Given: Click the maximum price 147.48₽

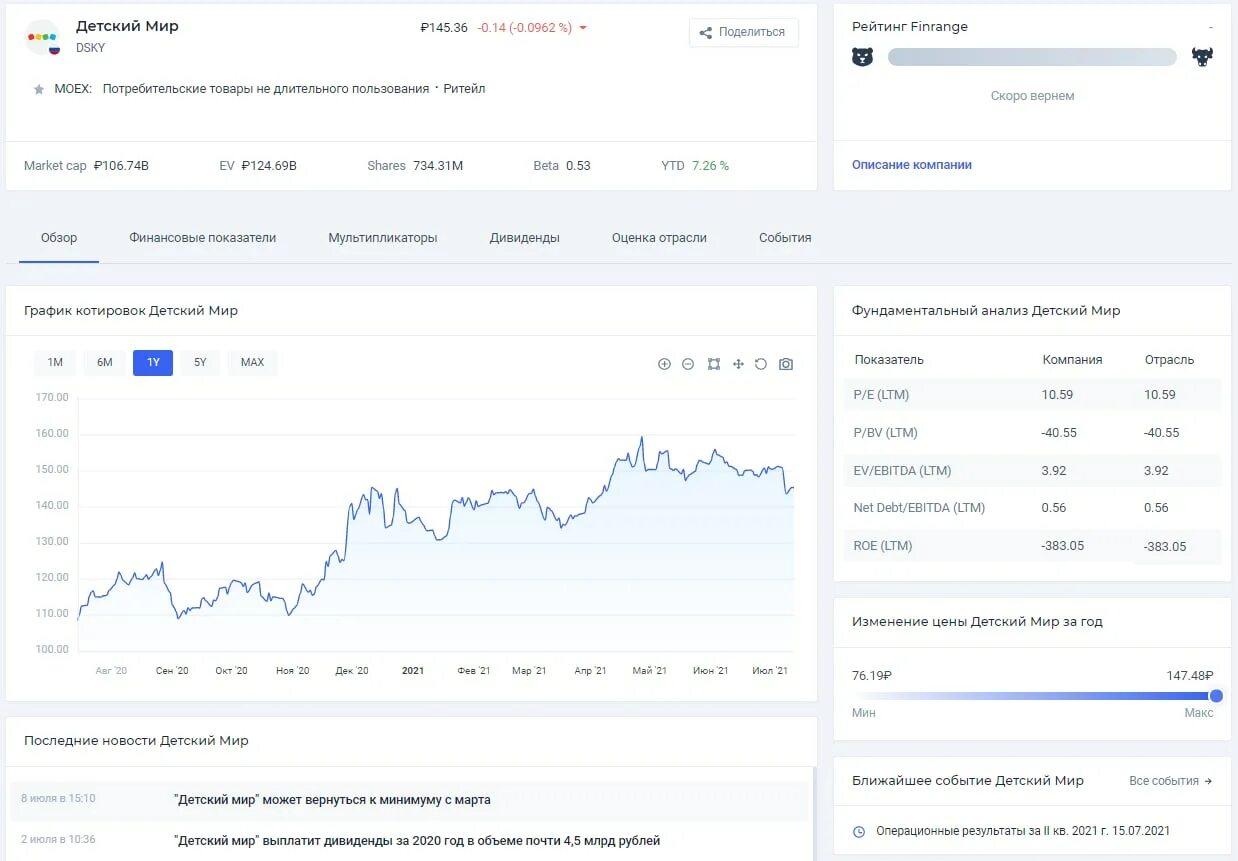Looking at the screenshot, I should tap(1190, 676).
